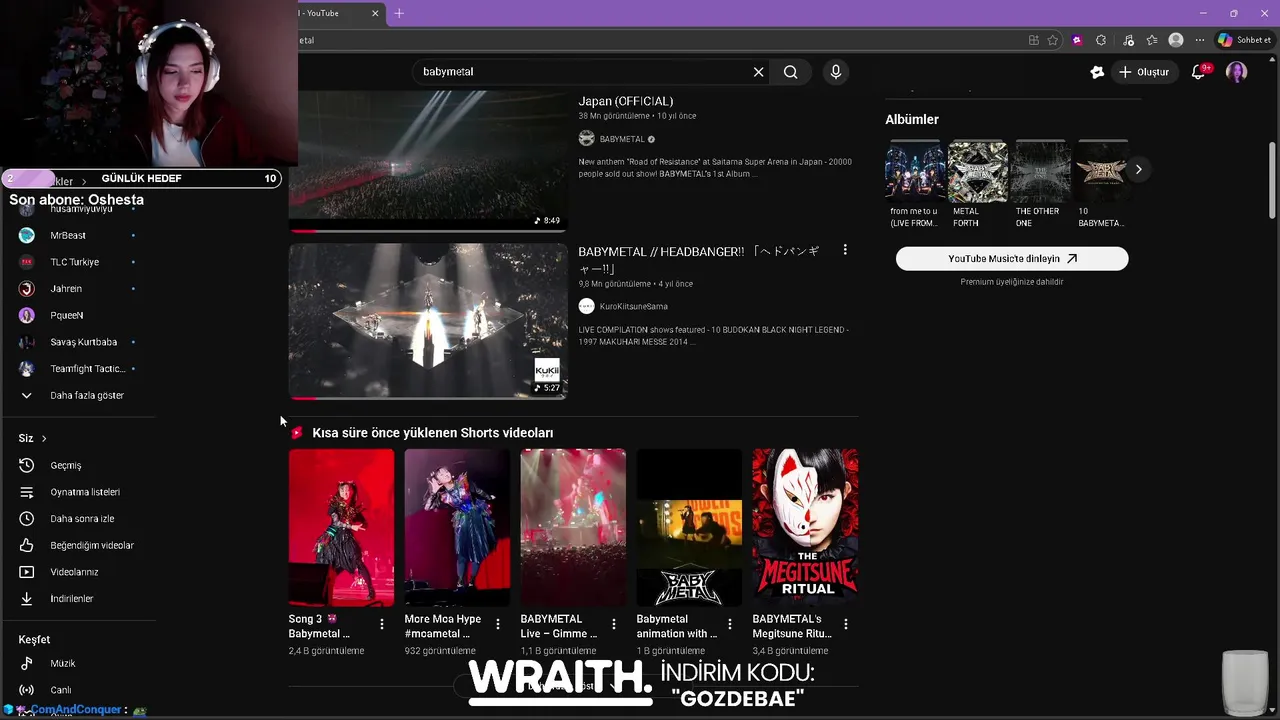Image resolution: width=1280 pixels, height=720 pixels.
Task: Open Müzik under Keşfet
Action: (78, 663)
